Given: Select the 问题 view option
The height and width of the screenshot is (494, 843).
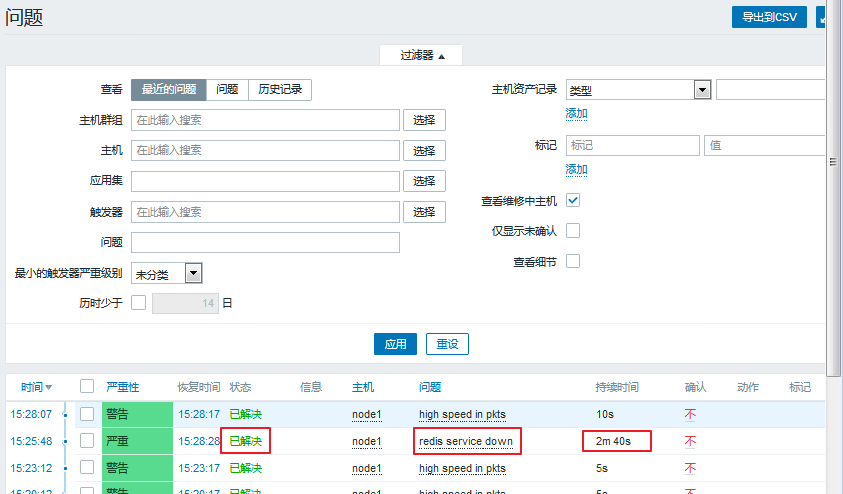Looking at the screenshot, I should 227,89.
